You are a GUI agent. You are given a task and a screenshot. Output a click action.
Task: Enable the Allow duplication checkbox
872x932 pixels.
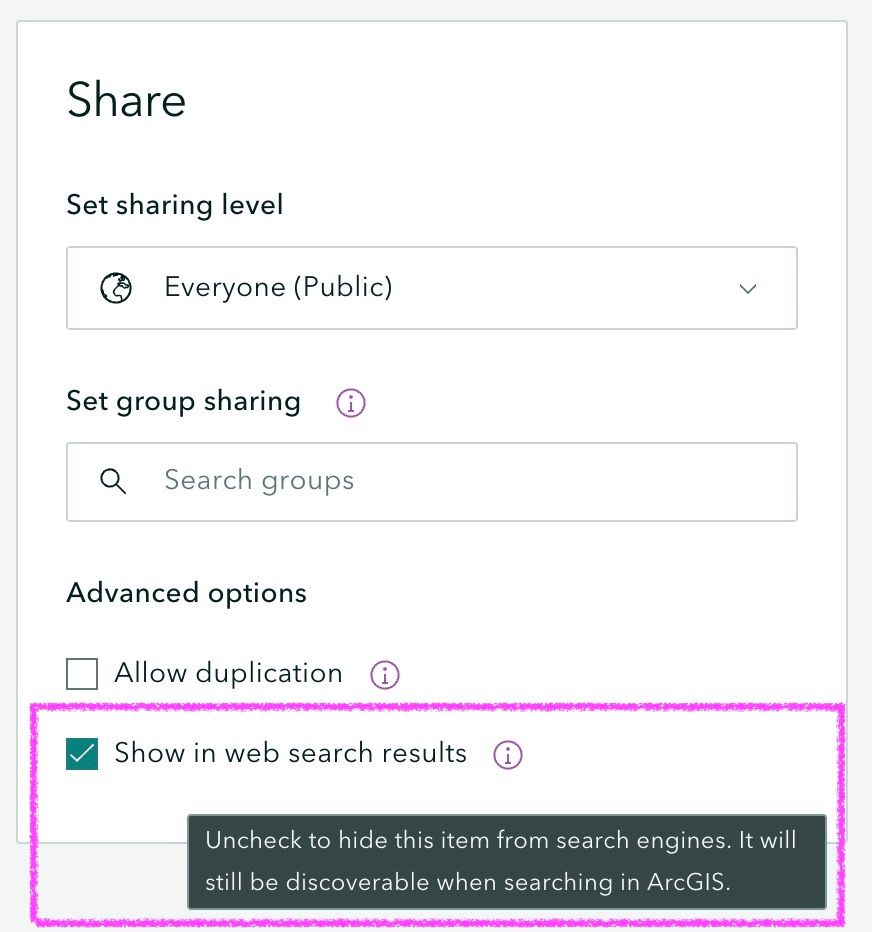[82, 674]
